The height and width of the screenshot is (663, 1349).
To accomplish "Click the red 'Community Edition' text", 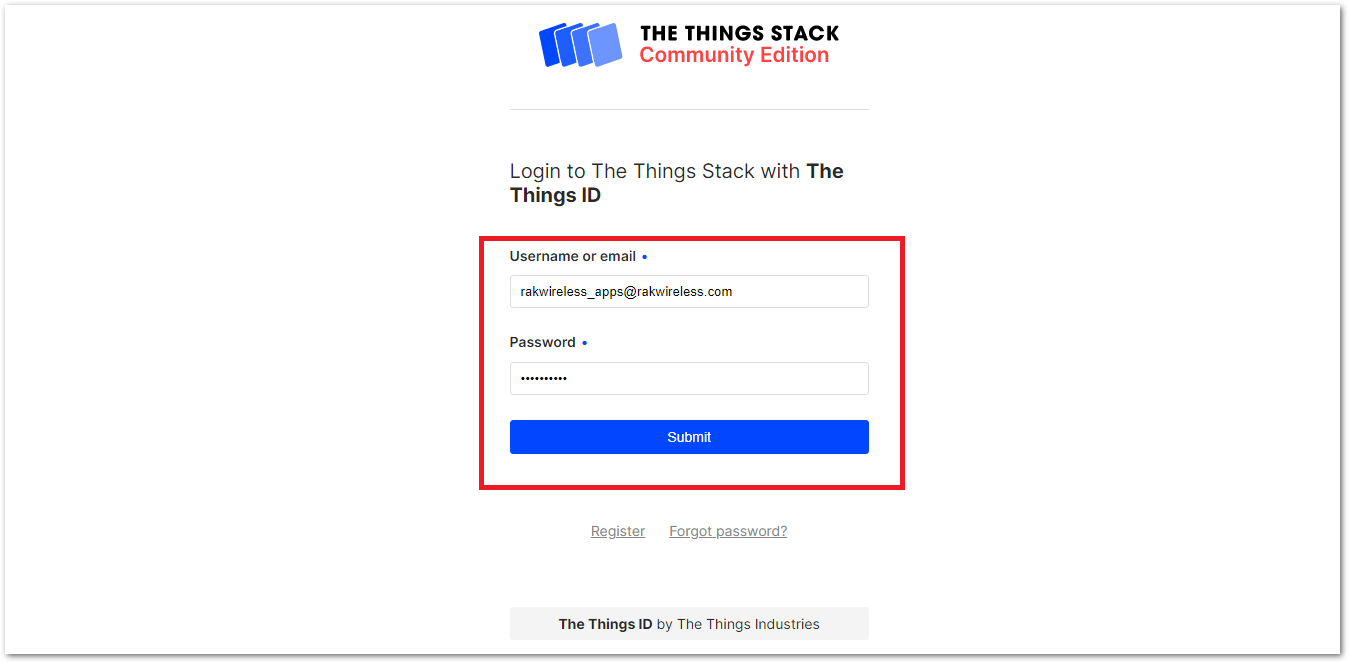I will [734, 56].
